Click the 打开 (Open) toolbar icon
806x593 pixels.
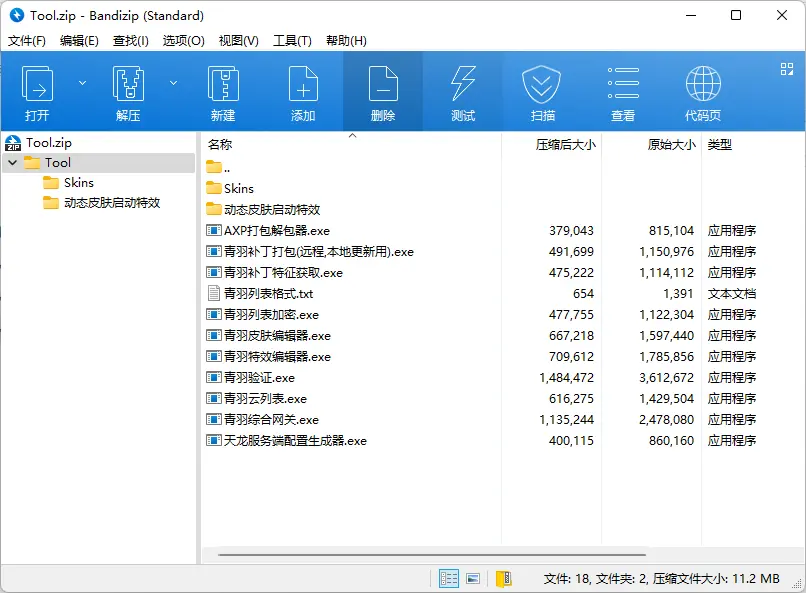[37, 92]
